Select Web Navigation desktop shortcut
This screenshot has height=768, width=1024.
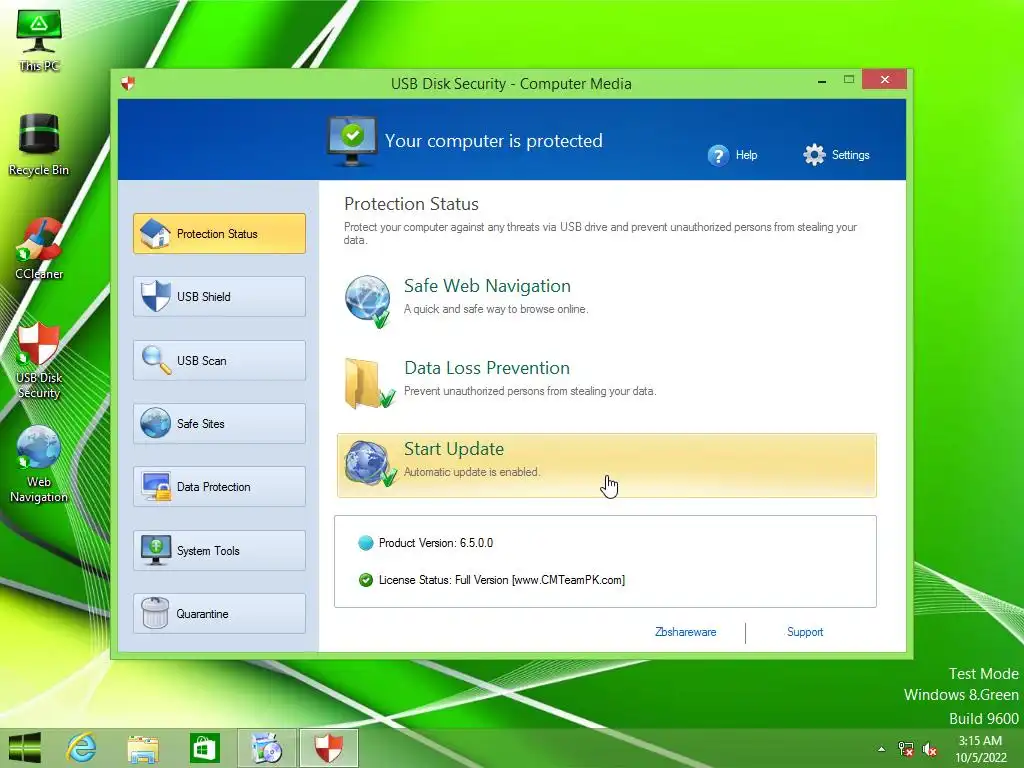point(39,464)
